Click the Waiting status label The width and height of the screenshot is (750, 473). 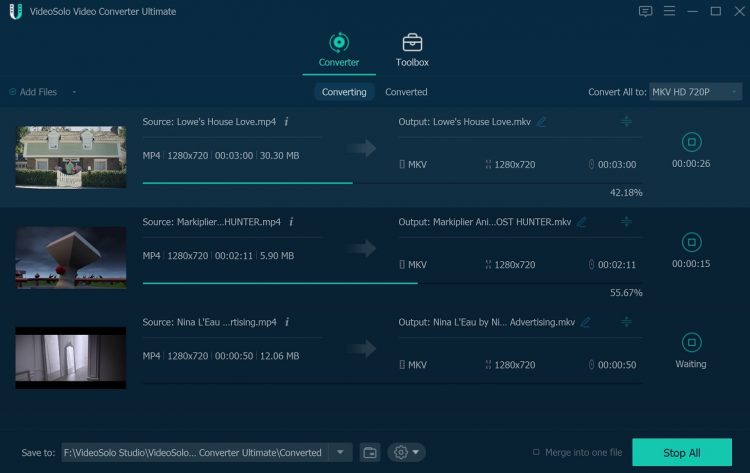tap(691, 364)
